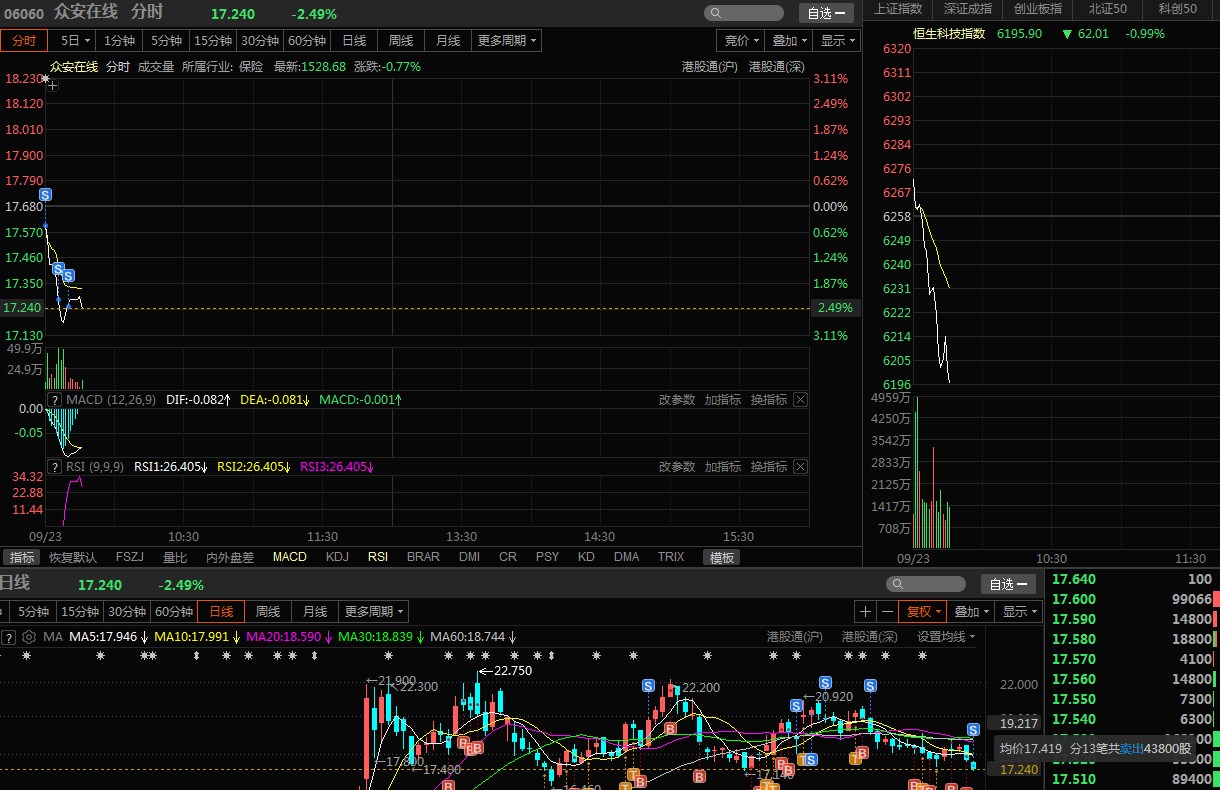Open the 显示 dropdown in the top toolbar
The image size is (1220, 790).
pyautogui.click(x=837, y=41)
